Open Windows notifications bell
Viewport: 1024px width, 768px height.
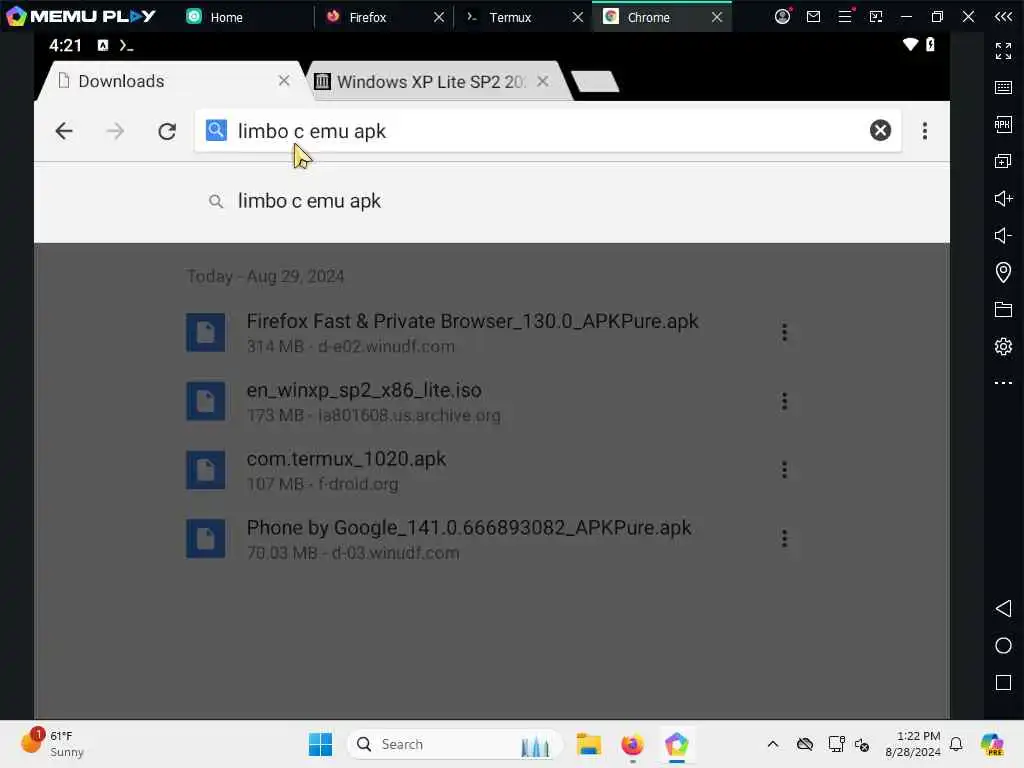(x=956, y=744)
